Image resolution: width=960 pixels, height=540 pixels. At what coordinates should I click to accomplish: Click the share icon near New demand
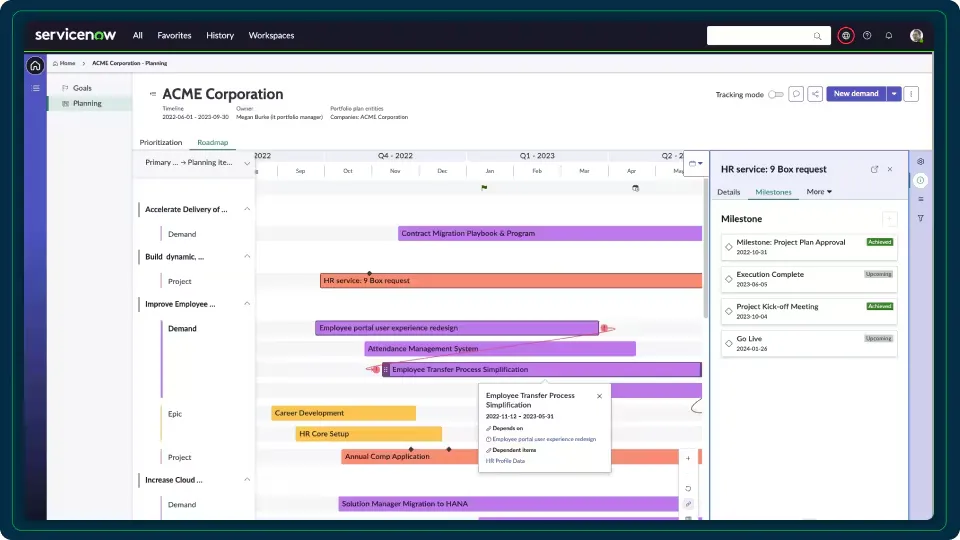tap(815, 94)
